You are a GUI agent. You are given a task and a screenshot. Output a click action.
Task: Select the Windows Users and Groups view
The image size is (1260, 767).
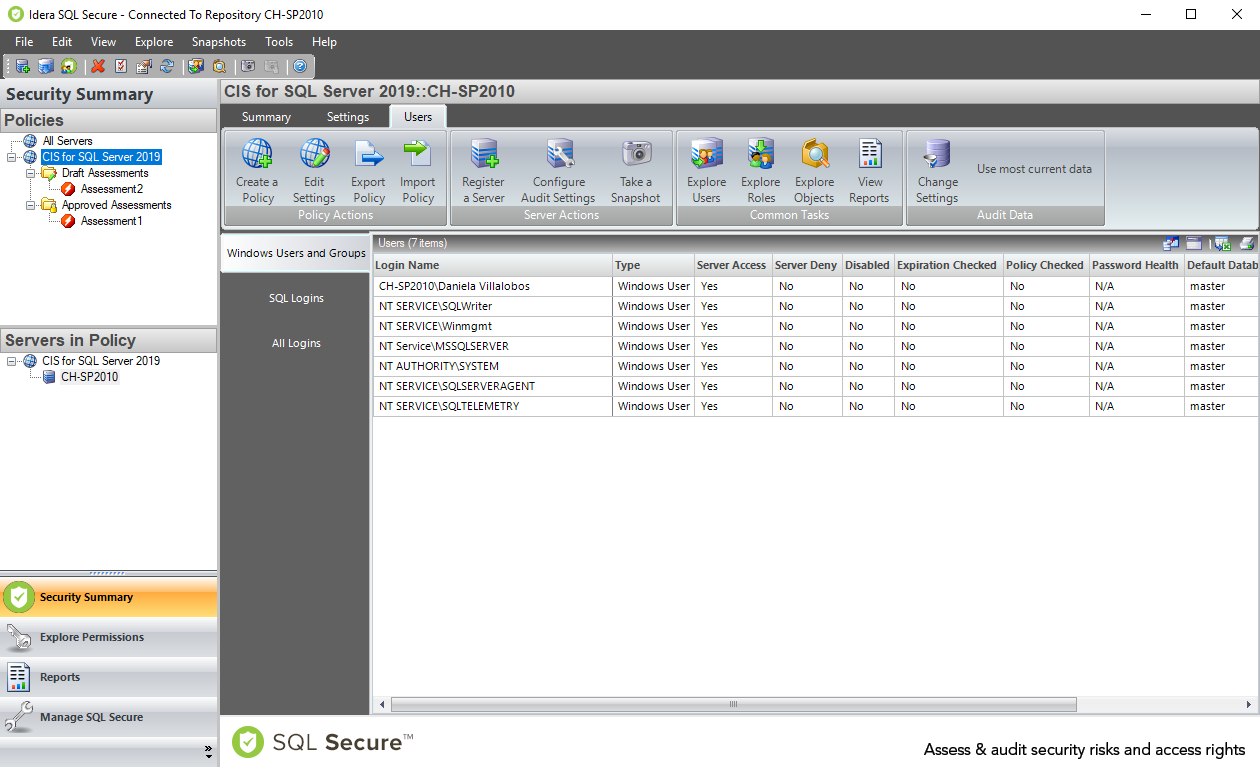pyautogui.click(x=296, y=253)
